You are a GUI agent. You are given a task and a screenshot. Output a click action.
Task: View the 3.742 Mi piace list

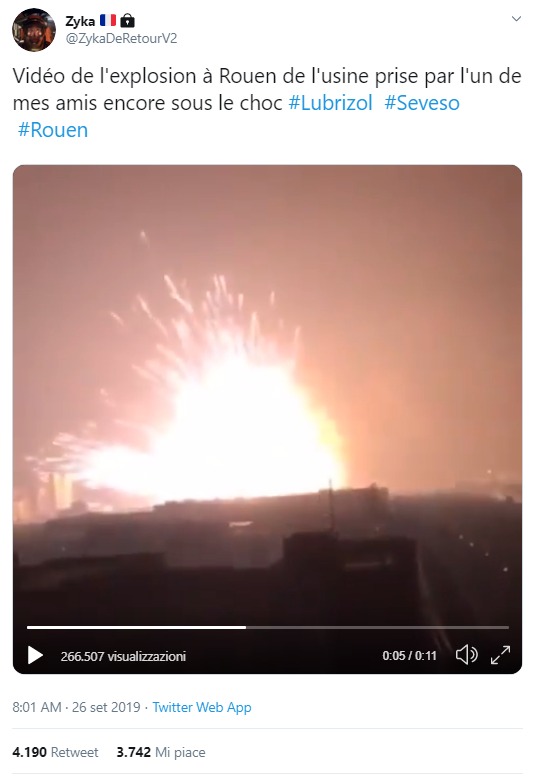click(x=161, y=752)
